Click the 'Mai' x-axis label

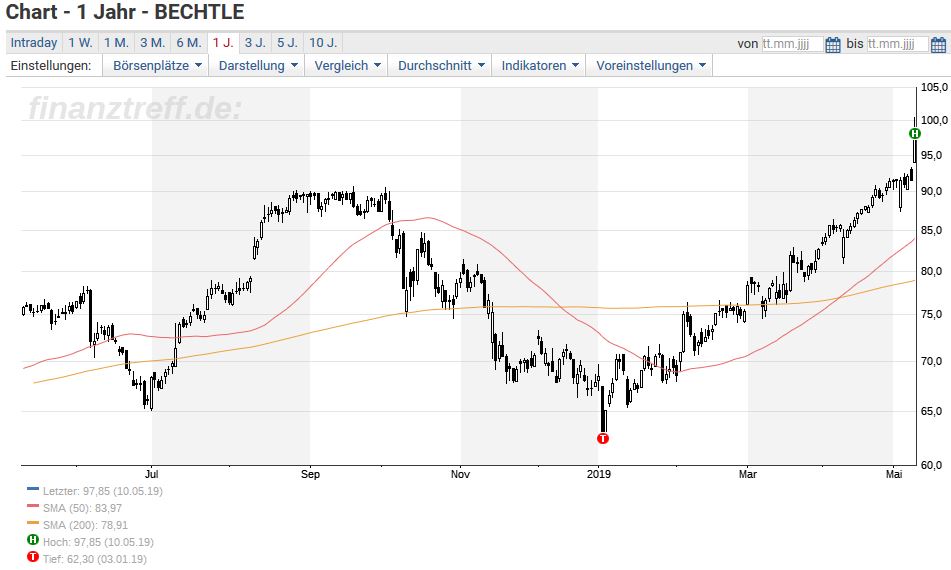pyautogui.click(x=894, y=474)
